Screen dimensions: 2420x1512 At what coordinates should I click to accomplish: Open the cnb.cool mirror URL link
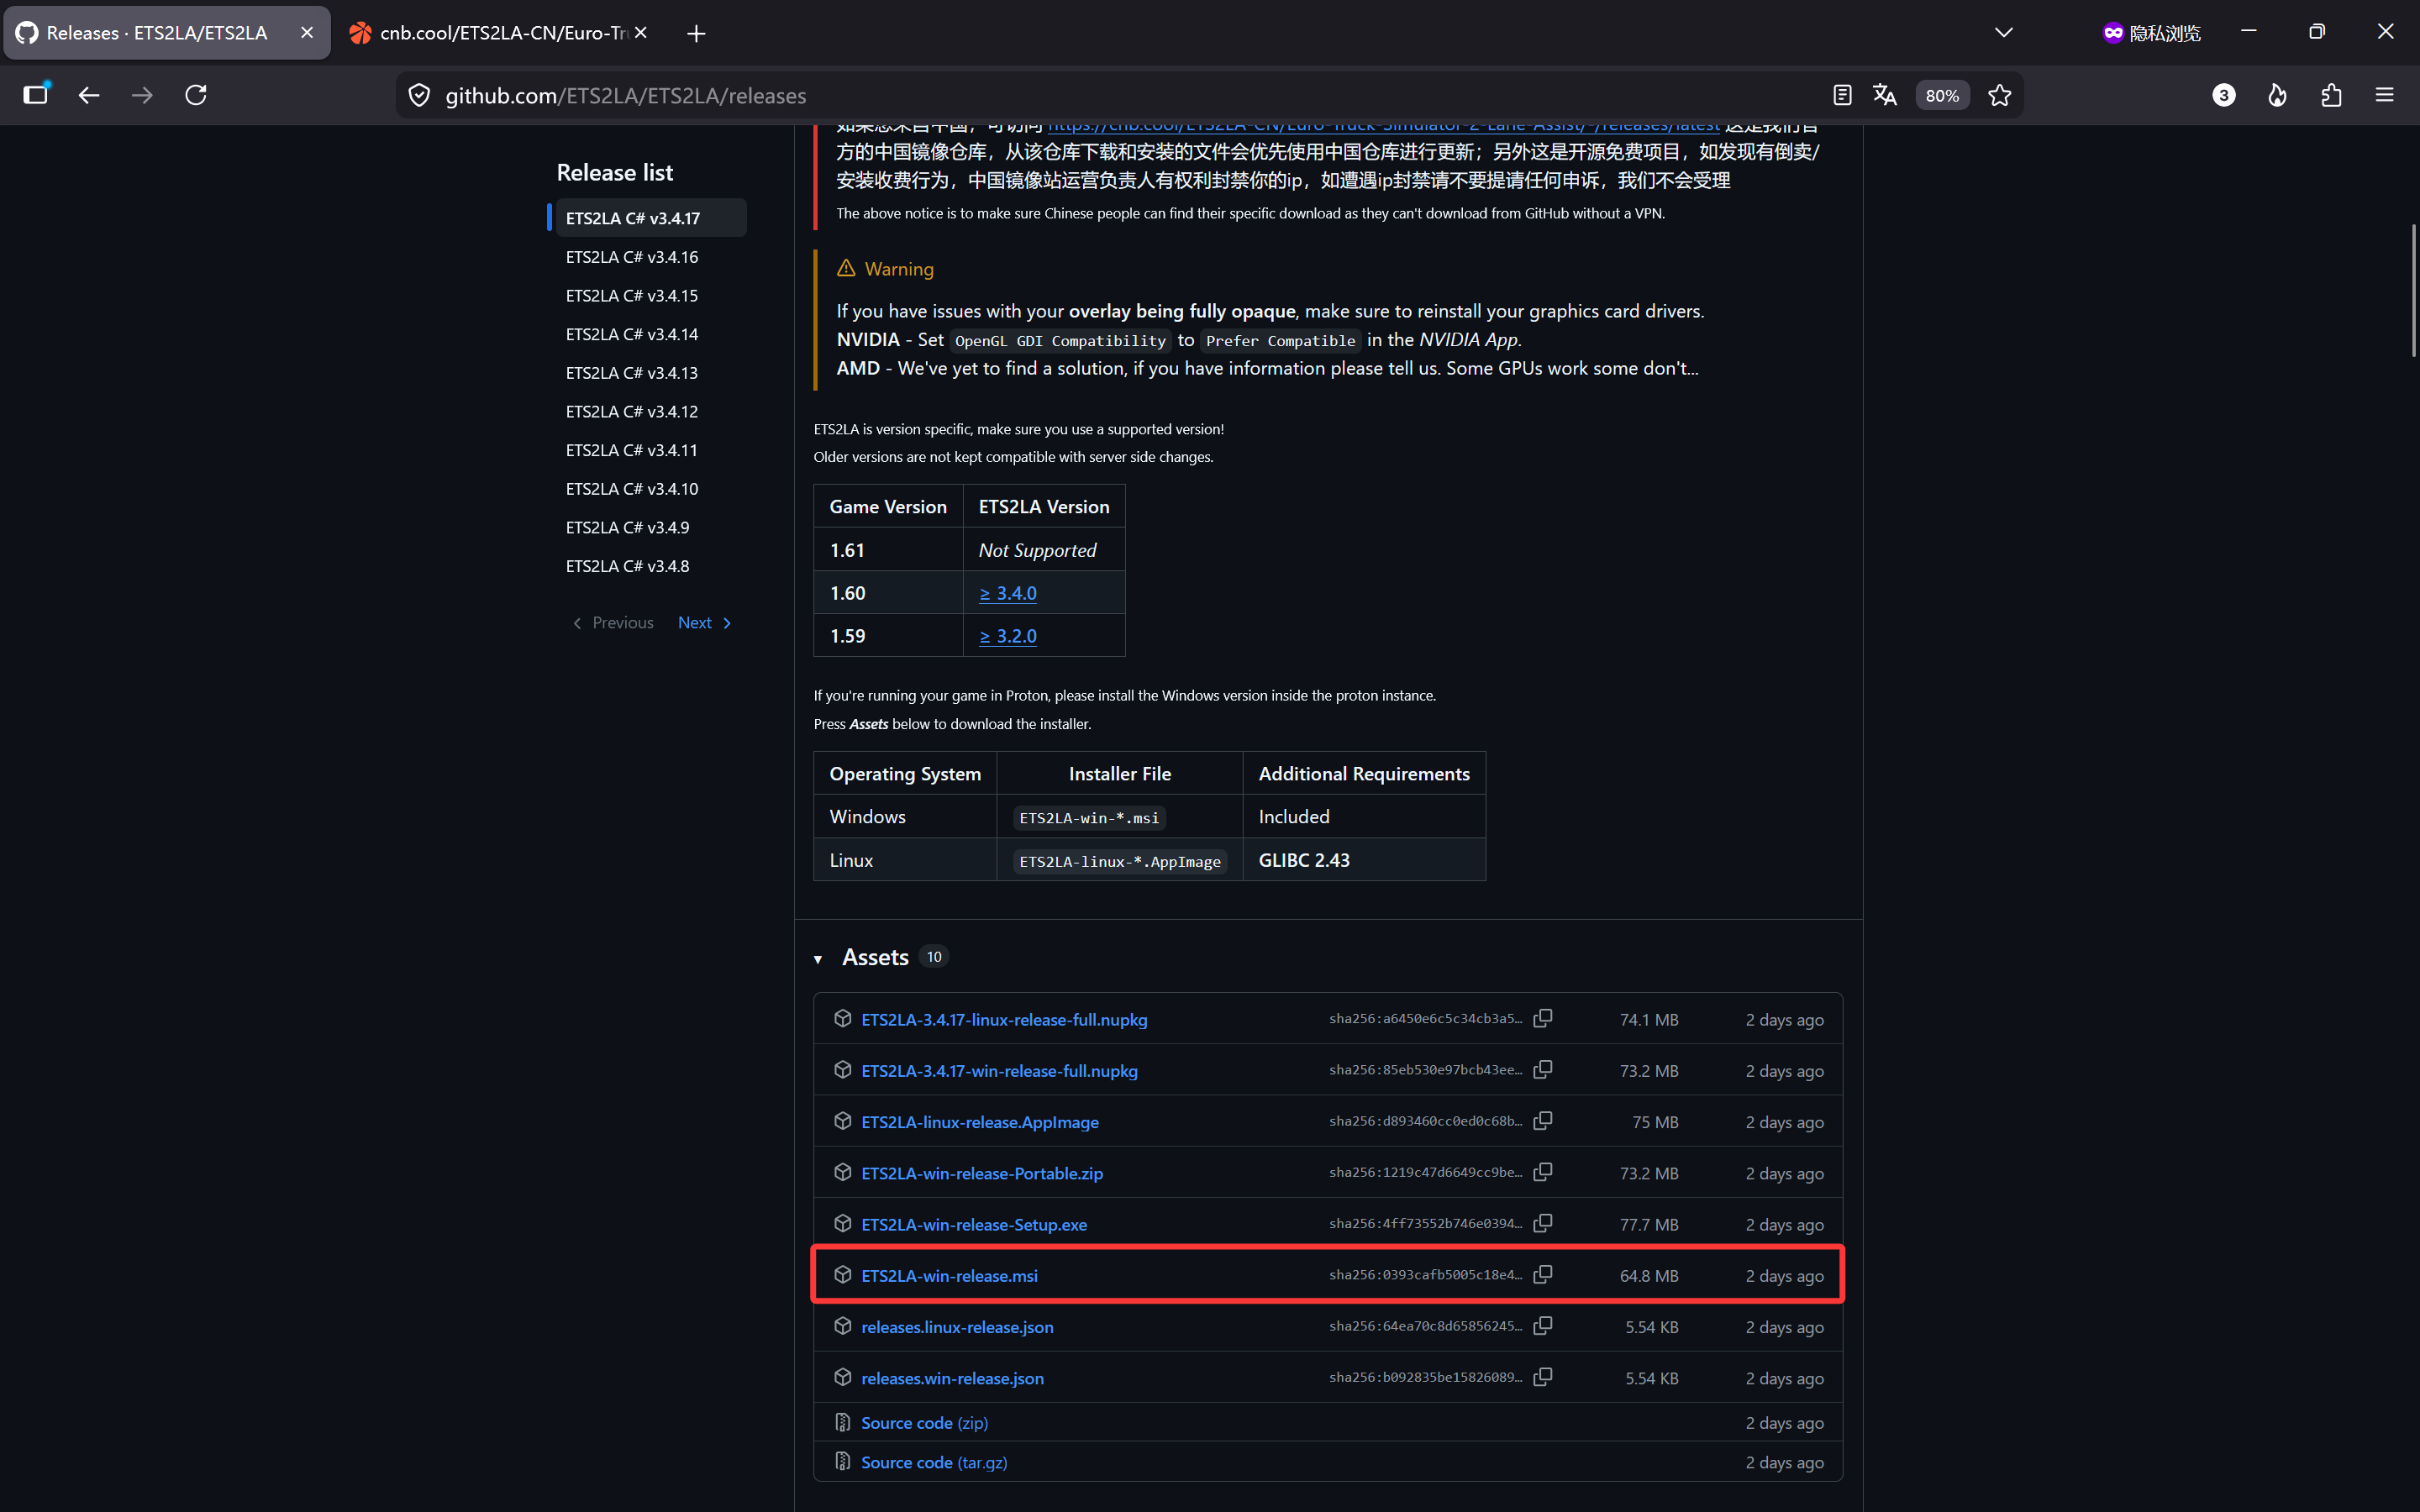pos(1384,127)
